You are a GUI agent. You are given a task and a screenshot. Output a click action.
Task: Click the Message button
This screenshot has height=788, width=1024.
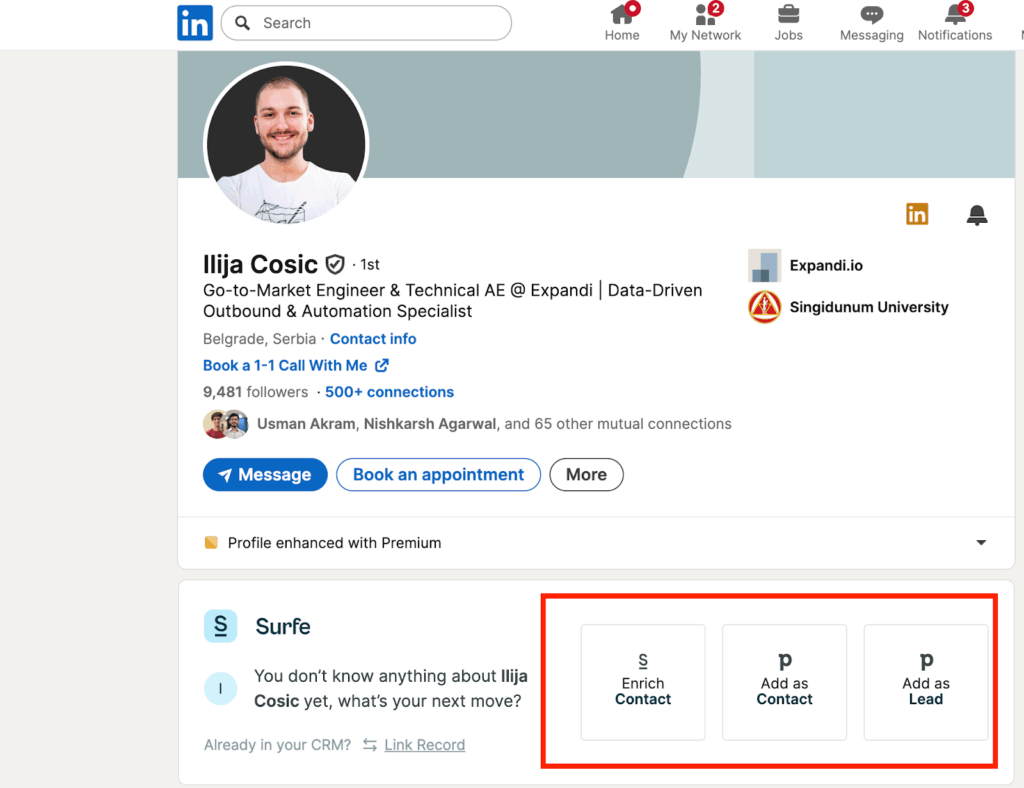pos(264,474)
